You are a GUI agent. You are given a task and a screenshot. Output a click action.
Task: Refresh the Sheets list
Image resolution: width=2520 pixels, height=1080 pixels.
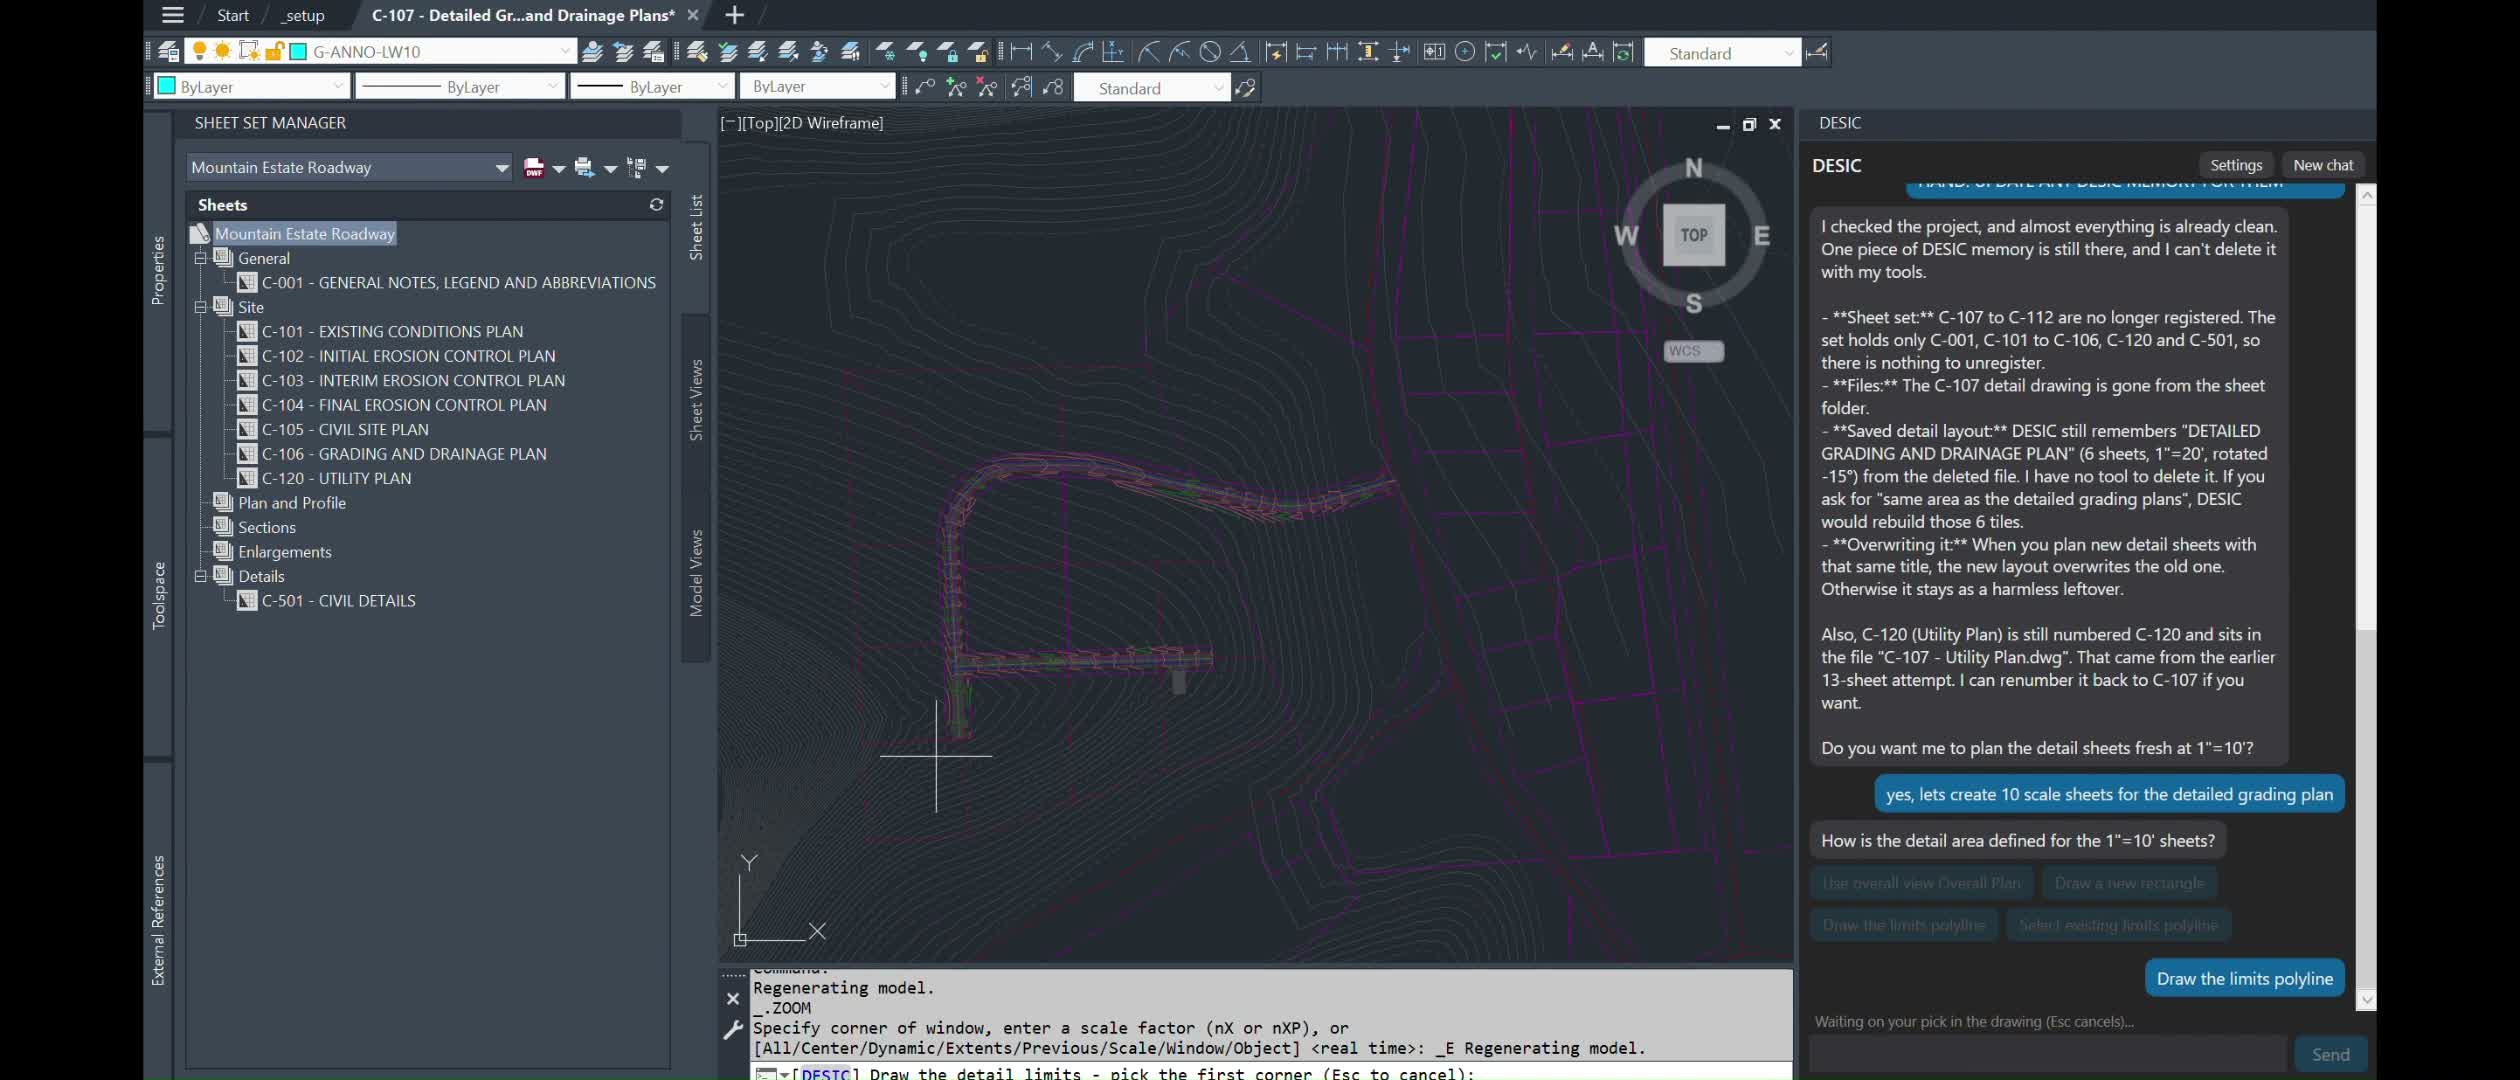(x=656, y=204)
